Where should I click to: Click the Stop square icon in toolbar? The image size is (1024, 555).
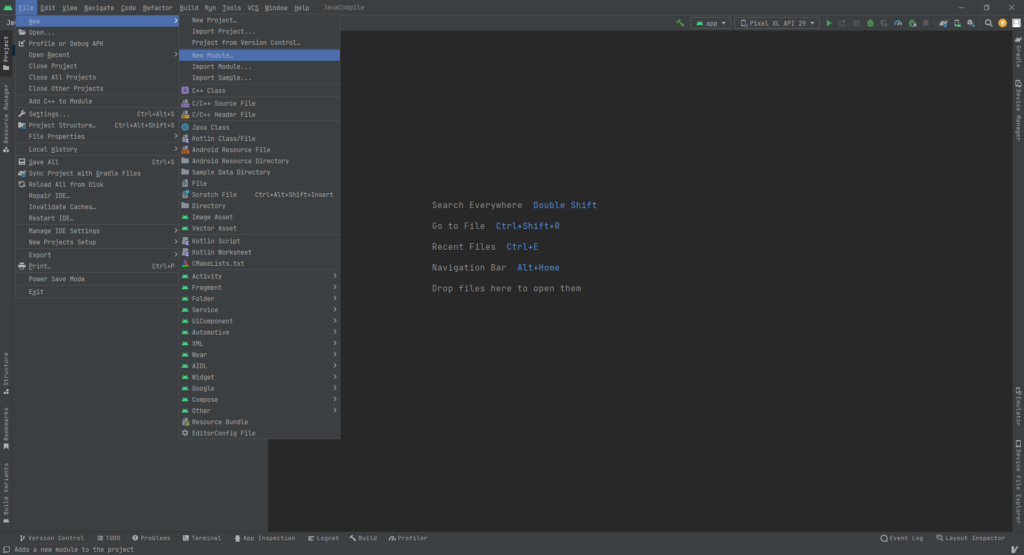[x=925, y=23]
